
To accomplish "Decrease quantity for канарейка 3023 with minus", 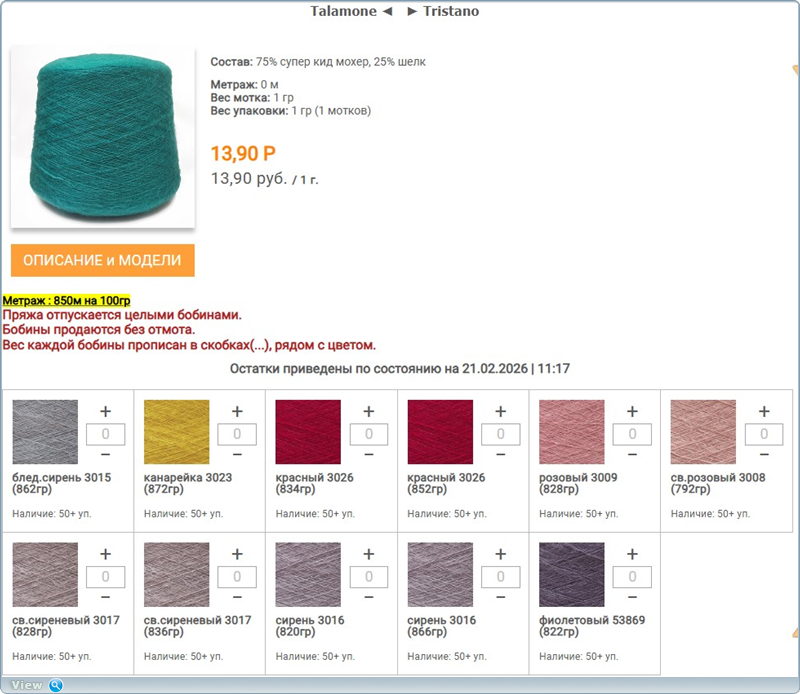I will pos(237,454).
